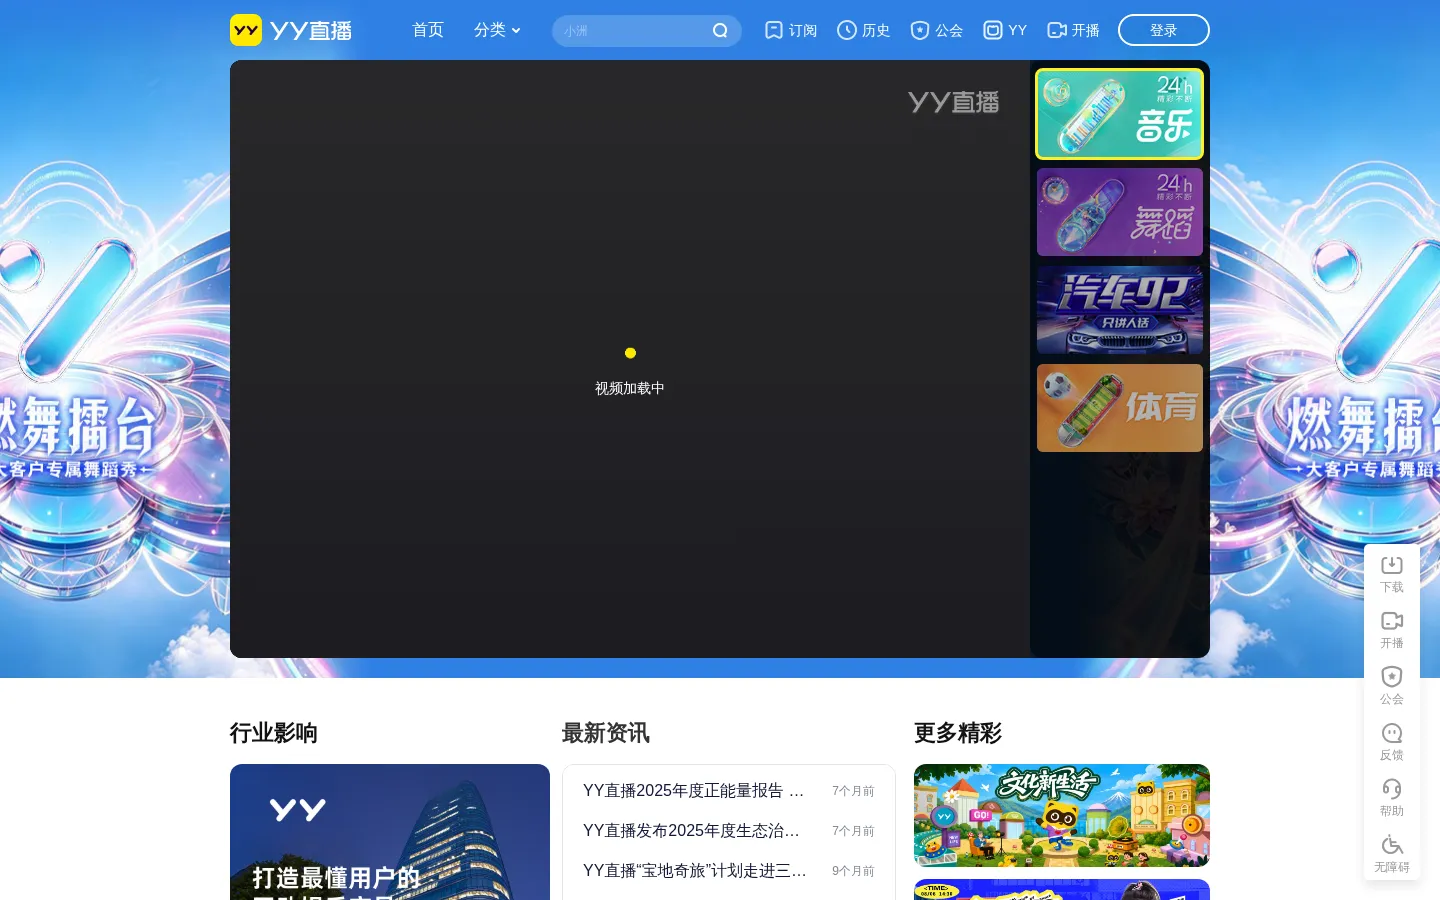Open the 文化新生活 banner

(1062, 815)
